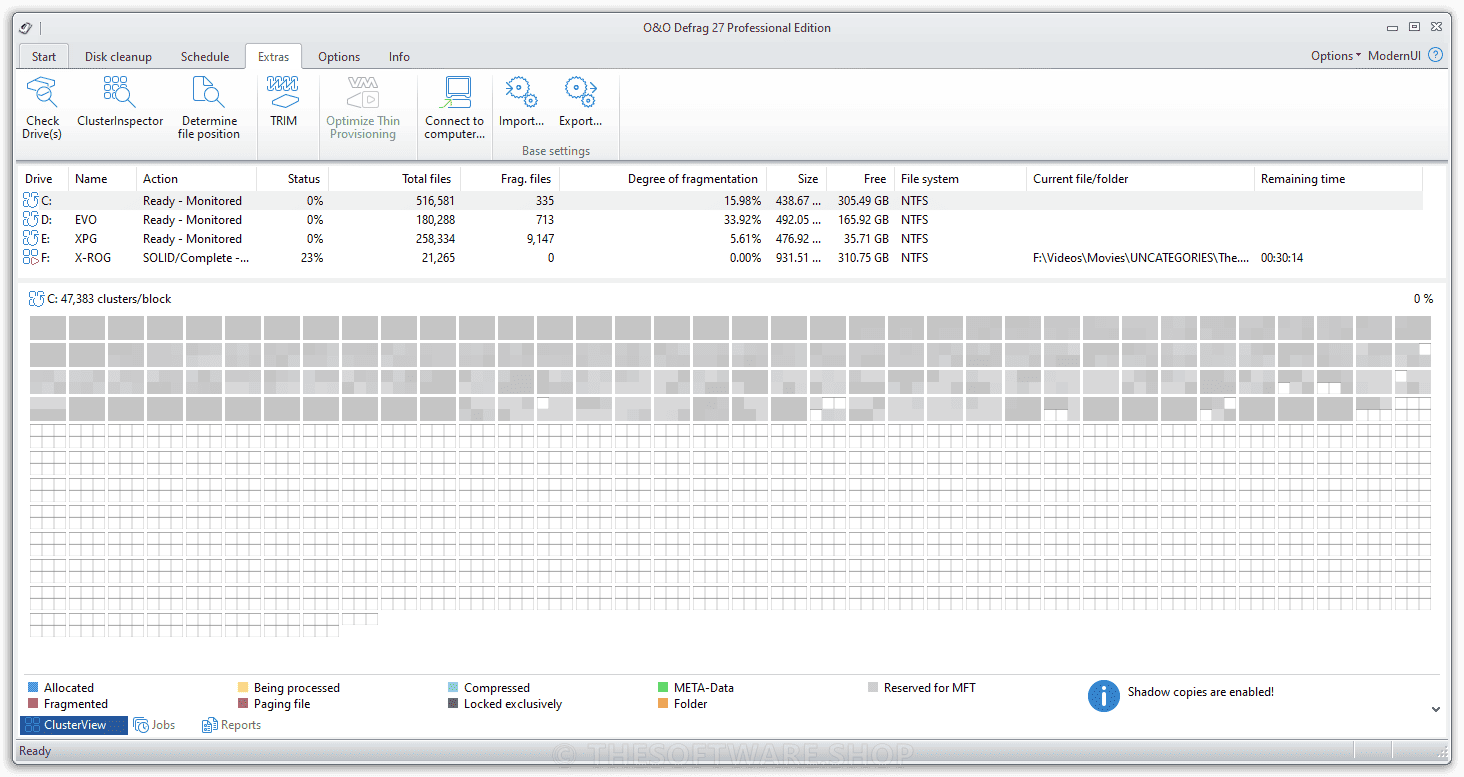Sort by Total files column header
The height and width of the screenshot is (777, 1464).
point(393,179)
